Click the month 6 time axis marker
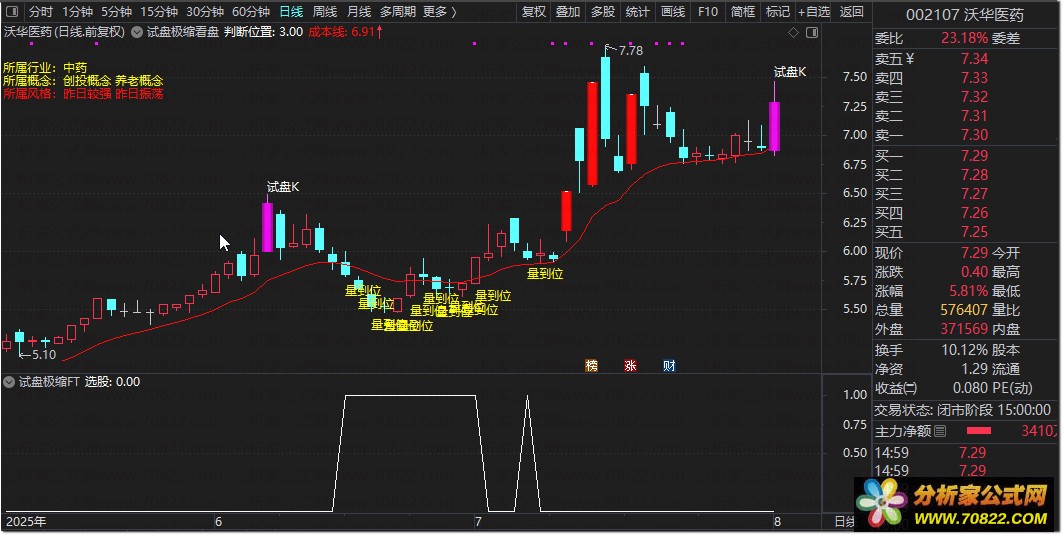 218,522
